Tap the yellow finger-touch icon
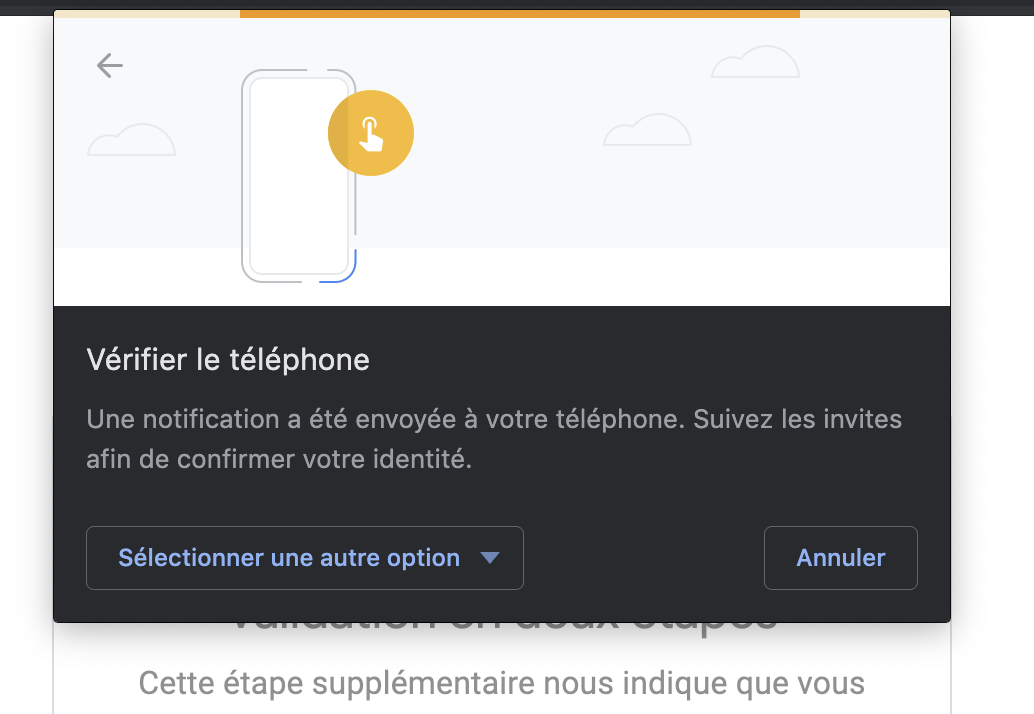Screen dimensions: 1034x714 coord(371,133)
